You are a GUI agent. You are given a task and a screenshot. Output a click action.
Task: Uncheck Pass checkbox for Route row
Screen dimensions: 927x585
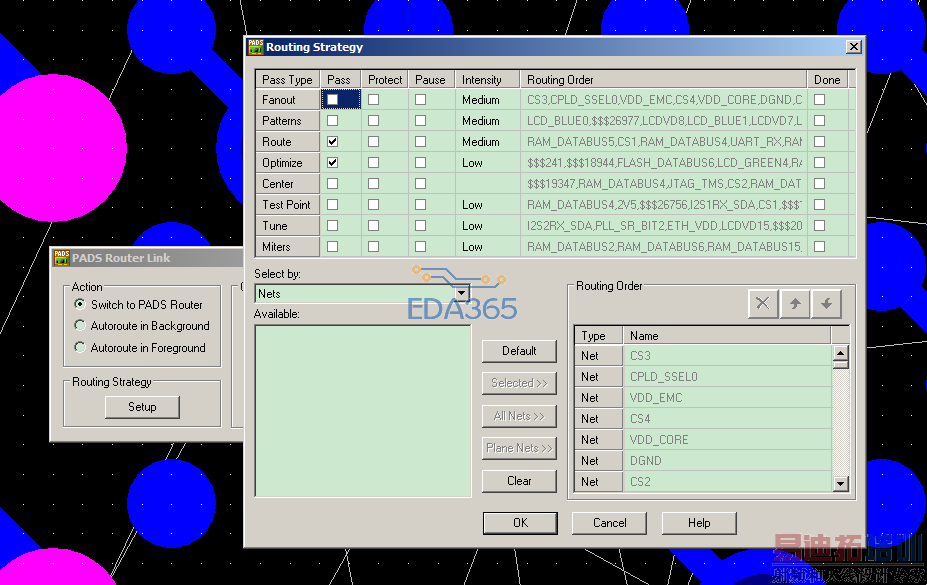pyautogui.click(x=333, y=142)
